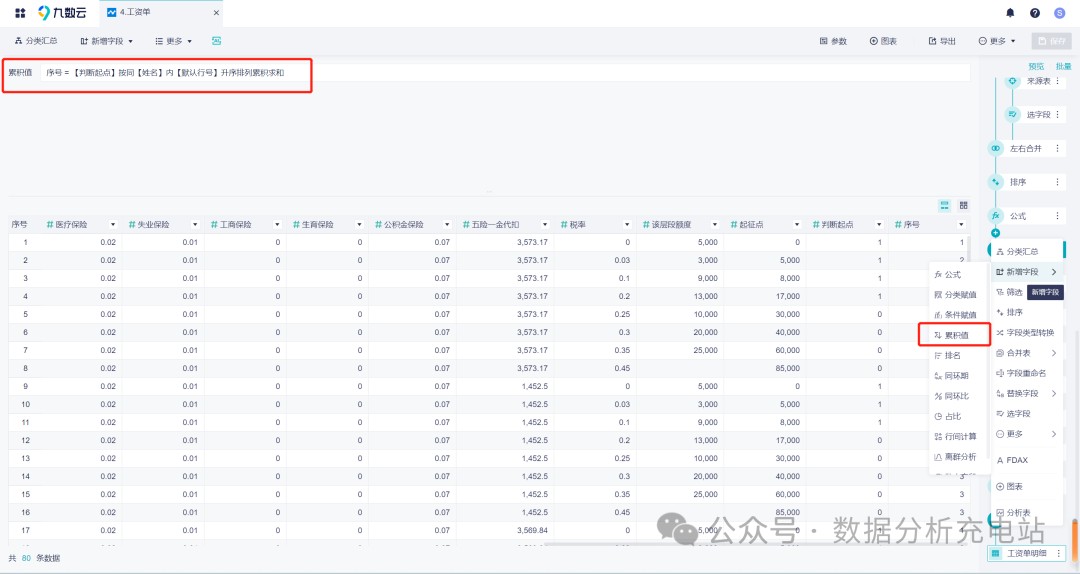The width and height of the screenshot is (1080, 574).
Task: Switch to list view icon above table
Action: pos(944,205)
